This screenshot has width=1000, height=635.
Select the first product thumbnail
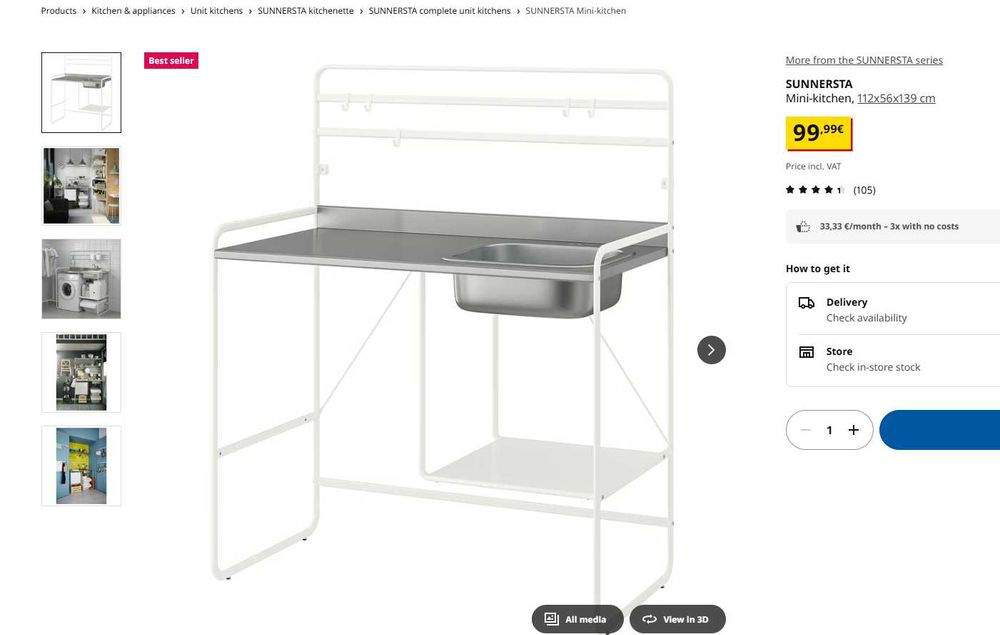(x=81, y=93)
